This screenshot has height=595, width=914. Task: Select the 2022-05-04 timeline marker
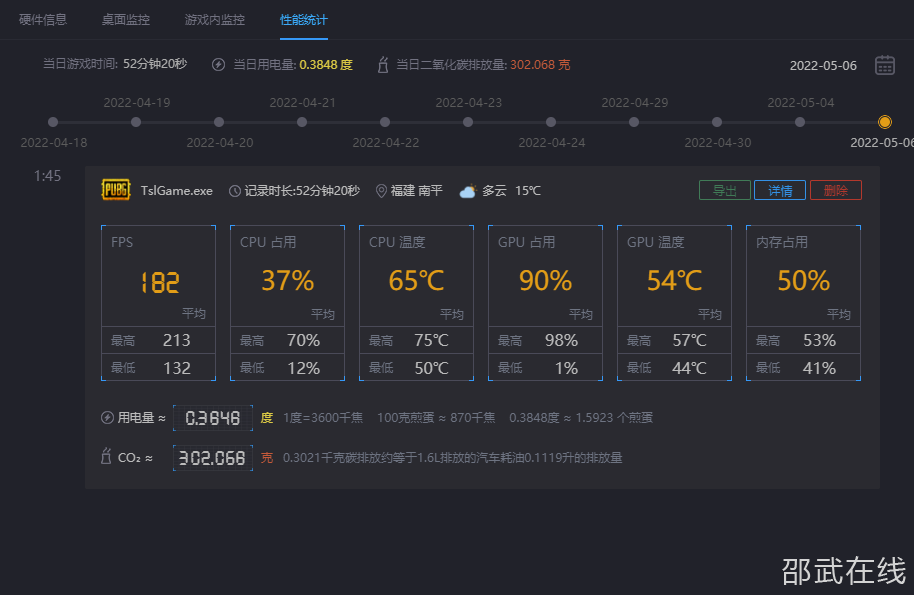pyautogui.click(x=800, y=122)
